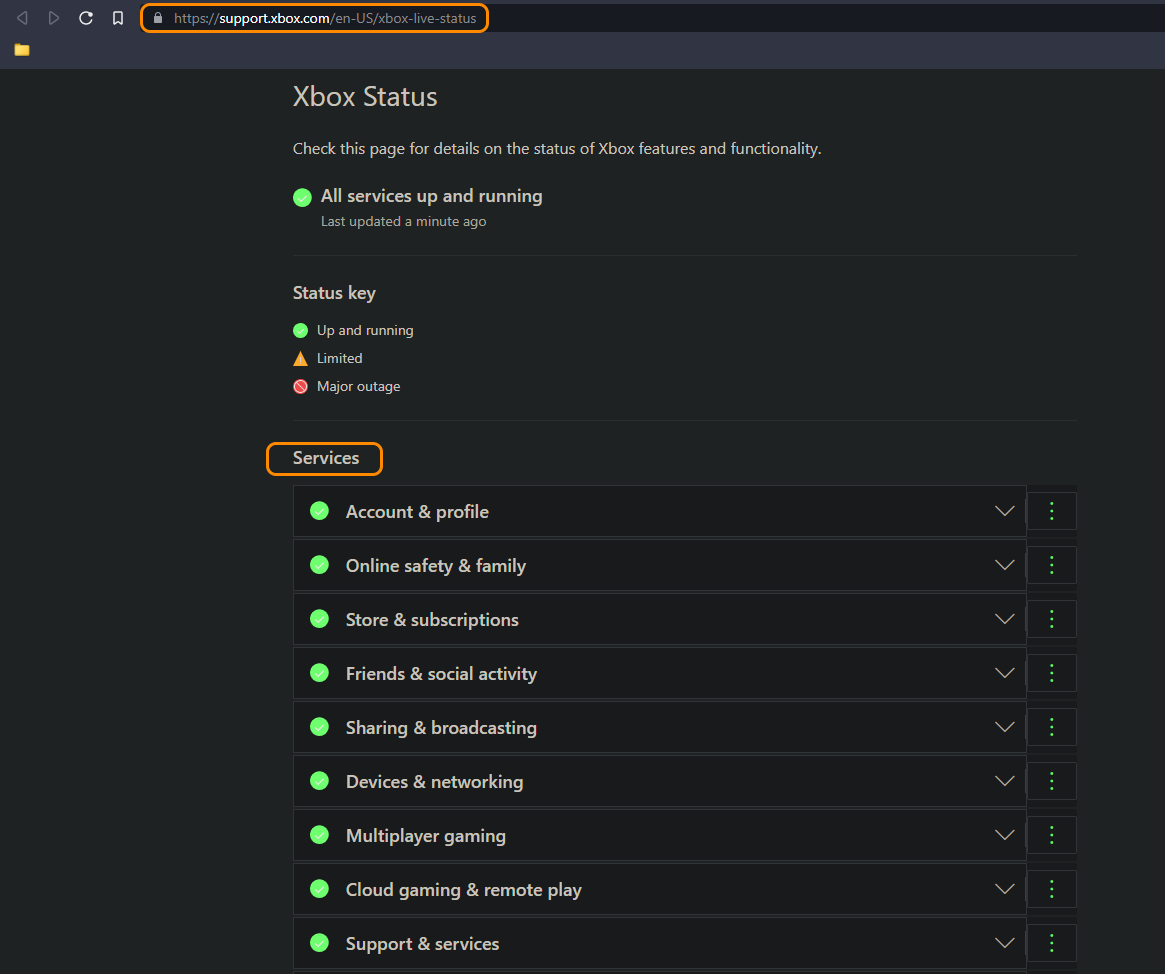This screenshot has width=1165, height=974.
Task: Expand Support & services chevron
Action: (x=1005, y=943)
